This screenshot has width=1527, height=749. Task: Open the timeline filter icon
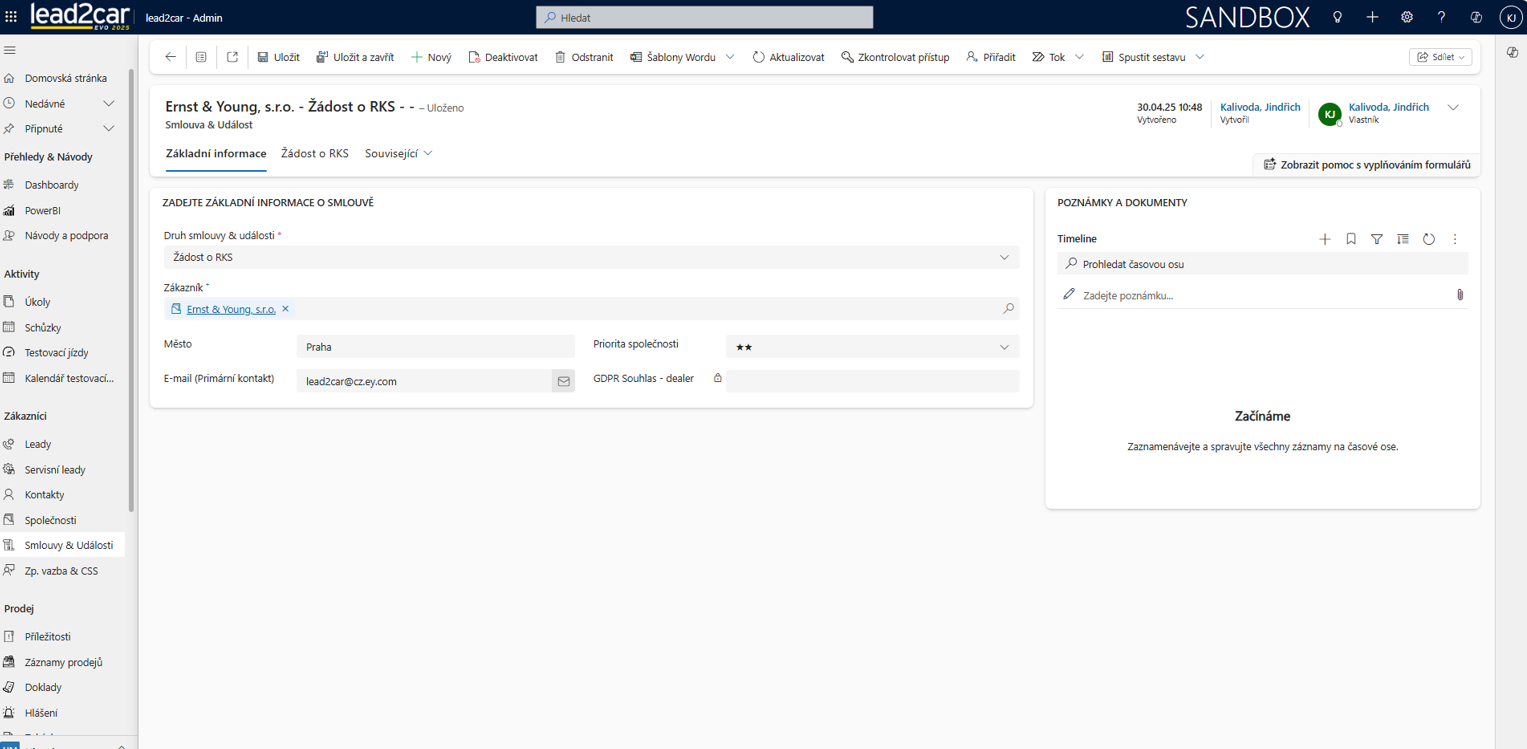(1377, 239)
